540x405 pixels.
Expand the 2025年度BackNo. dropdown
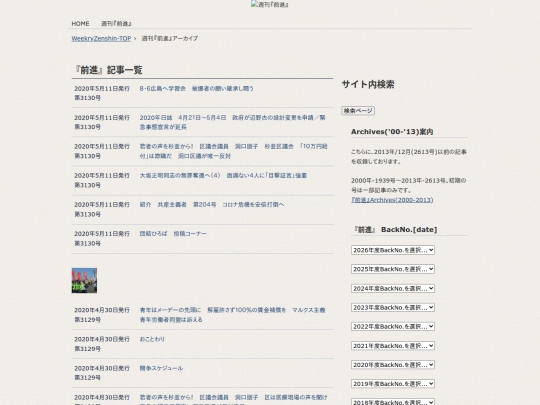[393, 269]
